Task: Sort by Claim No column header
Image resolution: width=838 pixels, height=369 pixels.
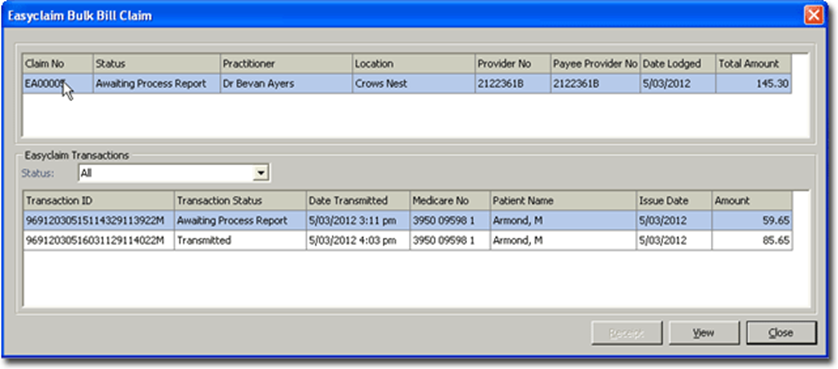Action: [58, 64]
